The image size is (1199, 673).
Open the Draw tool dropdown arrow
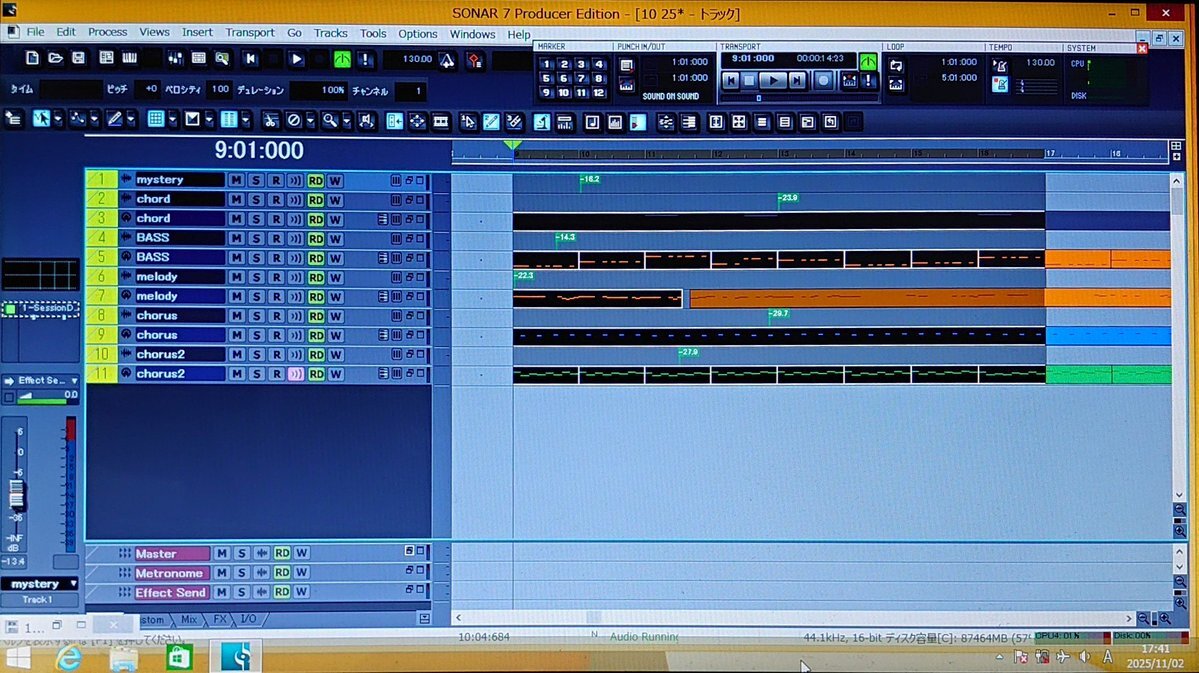[131, 120]
